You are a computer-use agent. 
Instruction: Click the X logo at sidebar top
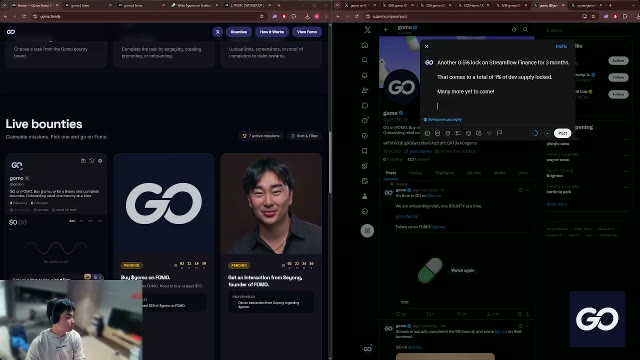point(367,30)
